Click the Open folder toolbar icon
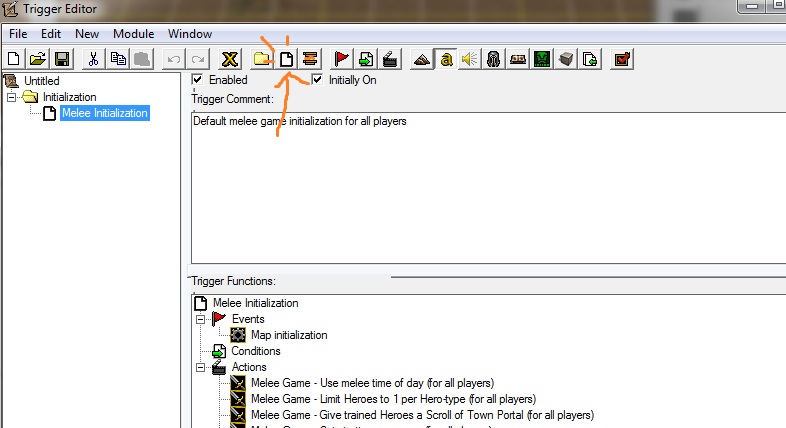Viewport: 786px width, 428px height. point(38,59)
